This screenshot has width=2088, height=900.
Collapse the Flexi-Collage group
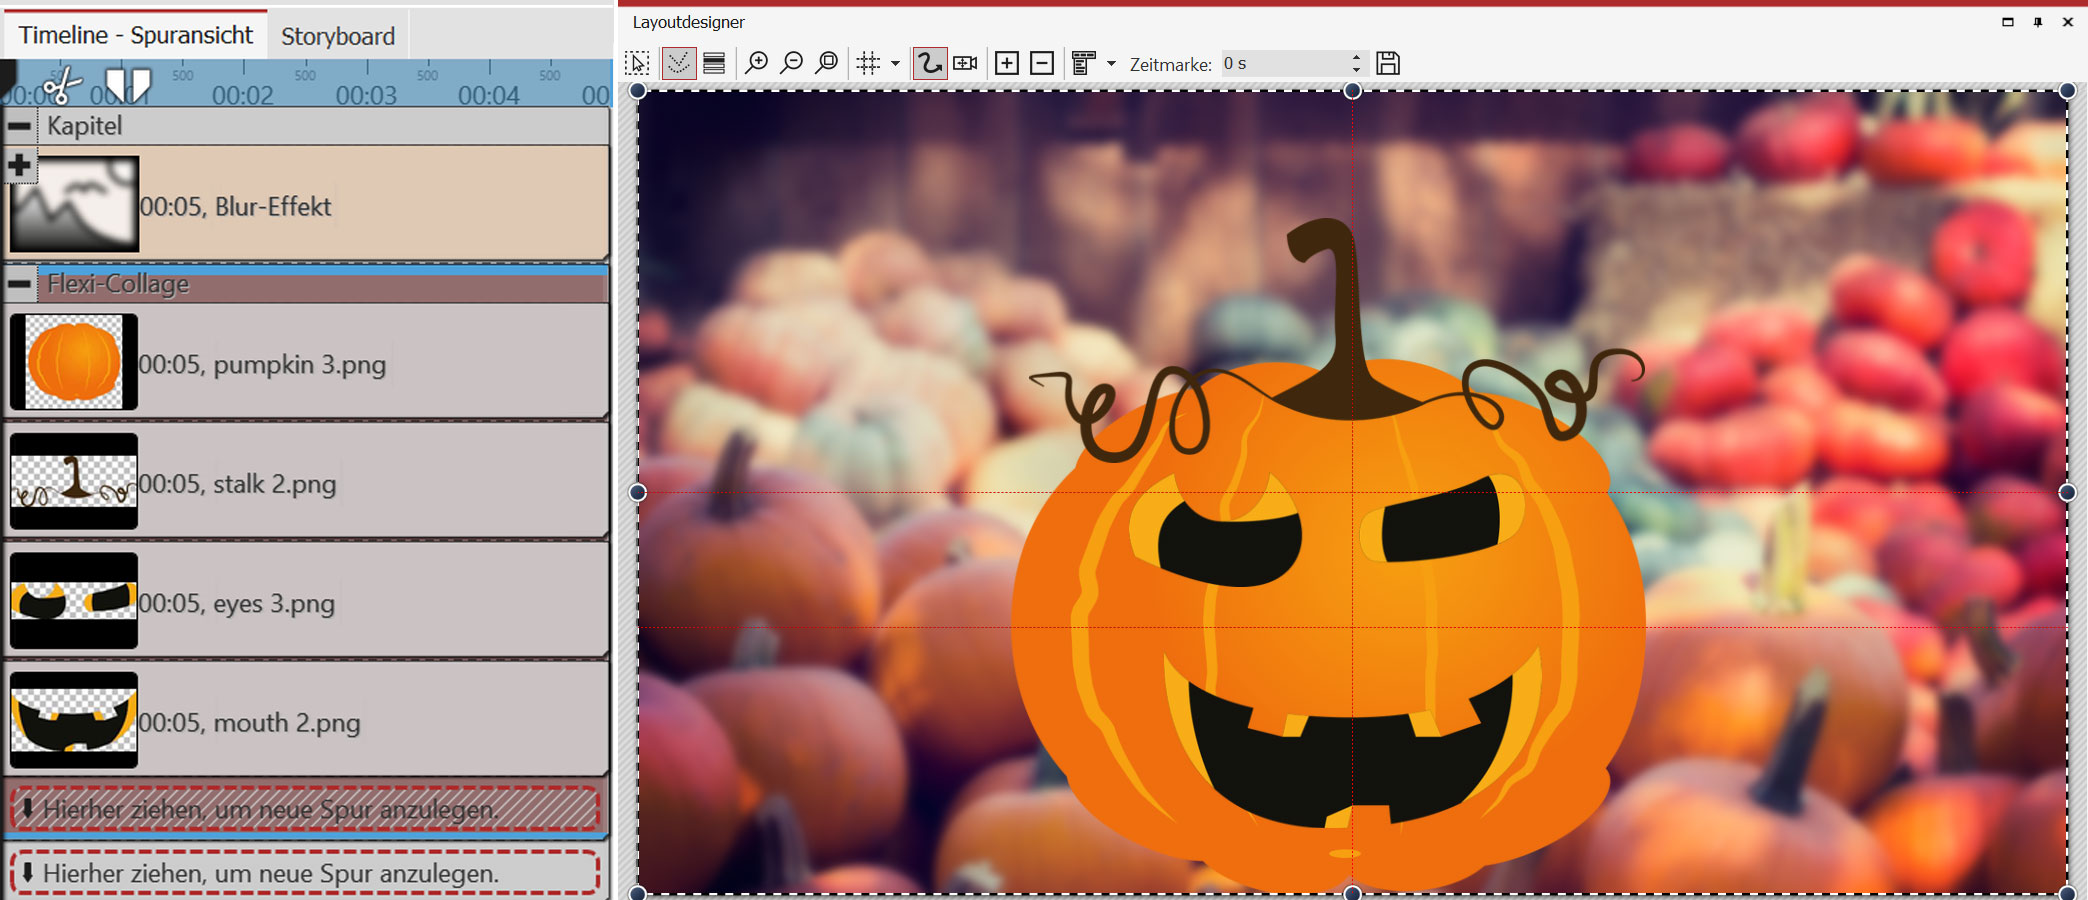[x=19, y=284]
